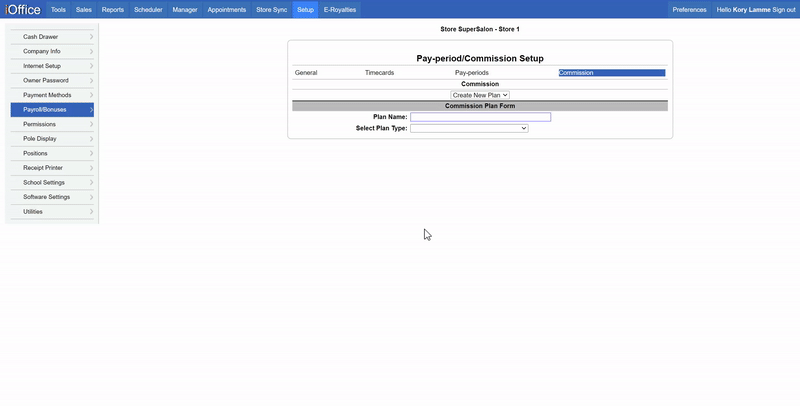The height and width of the screenshot is (406, 800).
Task: Select Cash Drawer in sidebar
Action: tap(52, 37)
